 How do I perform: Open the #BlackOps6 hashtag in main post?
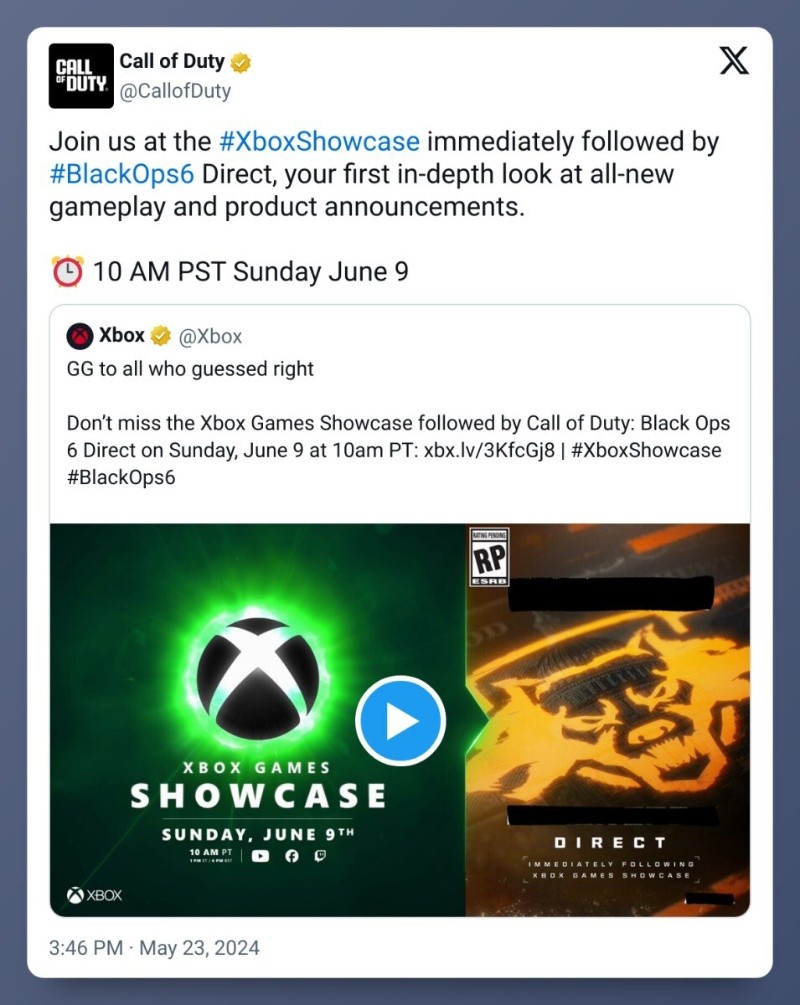click(x=122, y=174)
